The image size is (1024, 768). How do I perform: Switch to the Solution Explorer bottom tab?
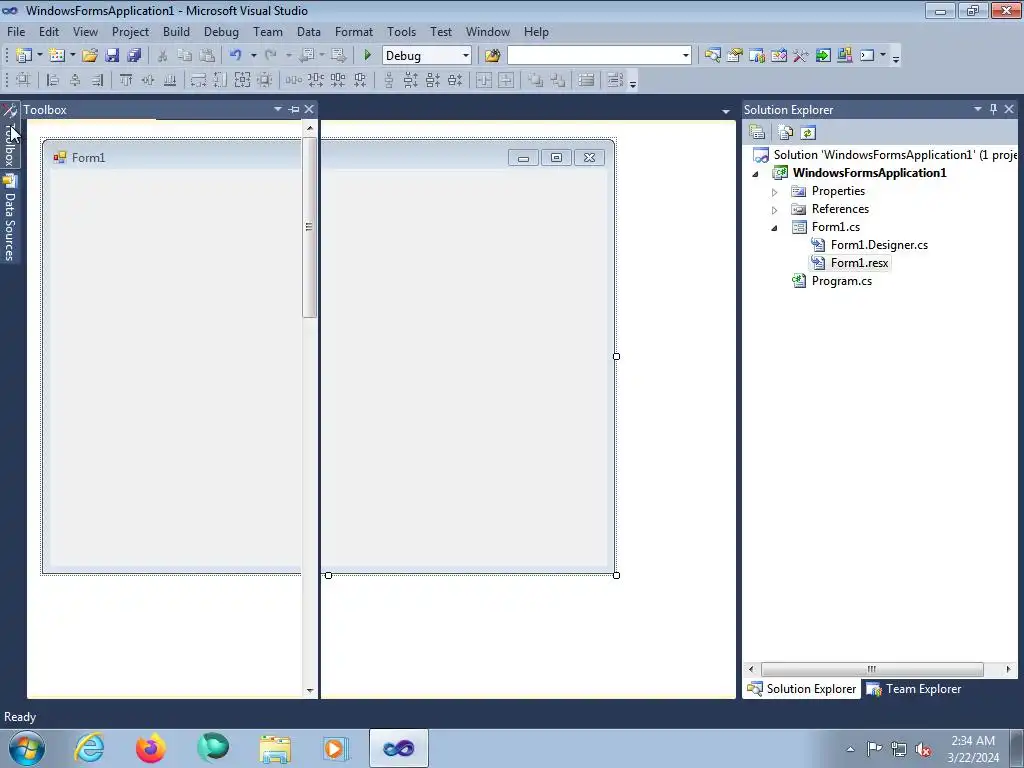[802, 688]
